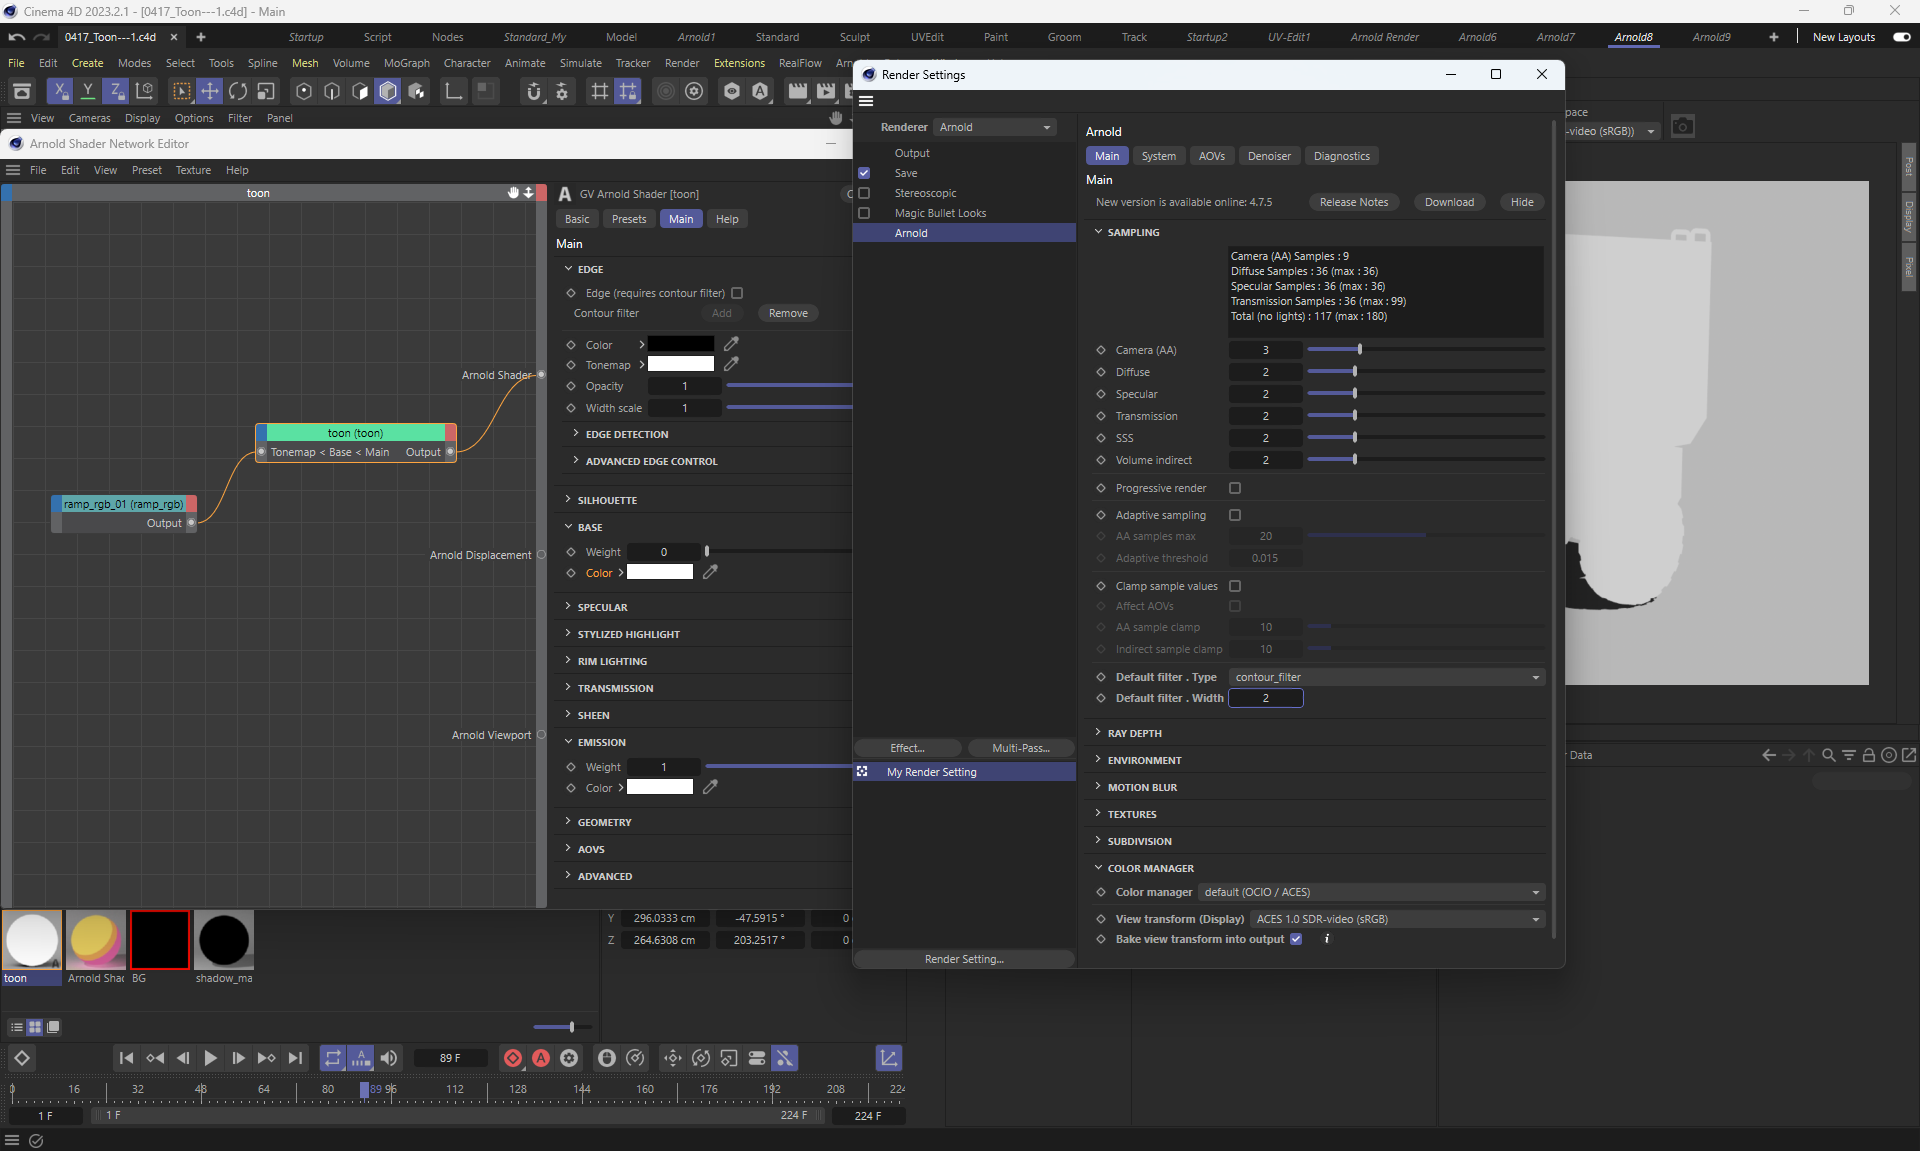Enable the Progressive render checkbox
This screenshot has width=1920, height=1151.
(1235, 488)
